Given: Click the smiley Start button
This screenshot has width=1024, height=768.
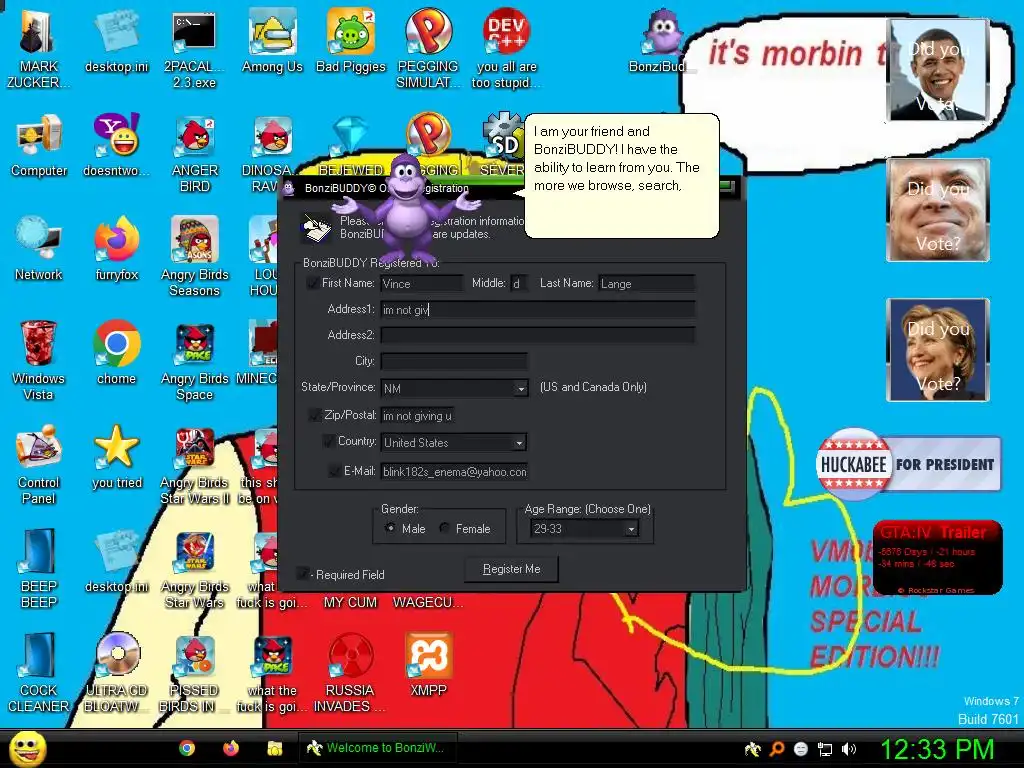Looking at the screenshot, I should point(27,748).
